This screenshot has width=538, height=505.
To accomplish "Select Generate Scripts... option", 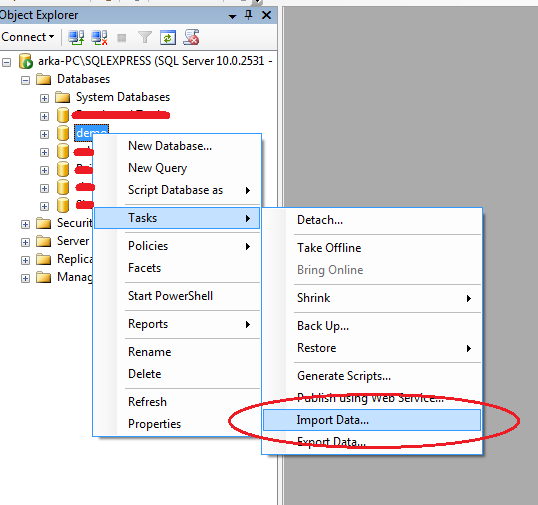I will (372, 376).
